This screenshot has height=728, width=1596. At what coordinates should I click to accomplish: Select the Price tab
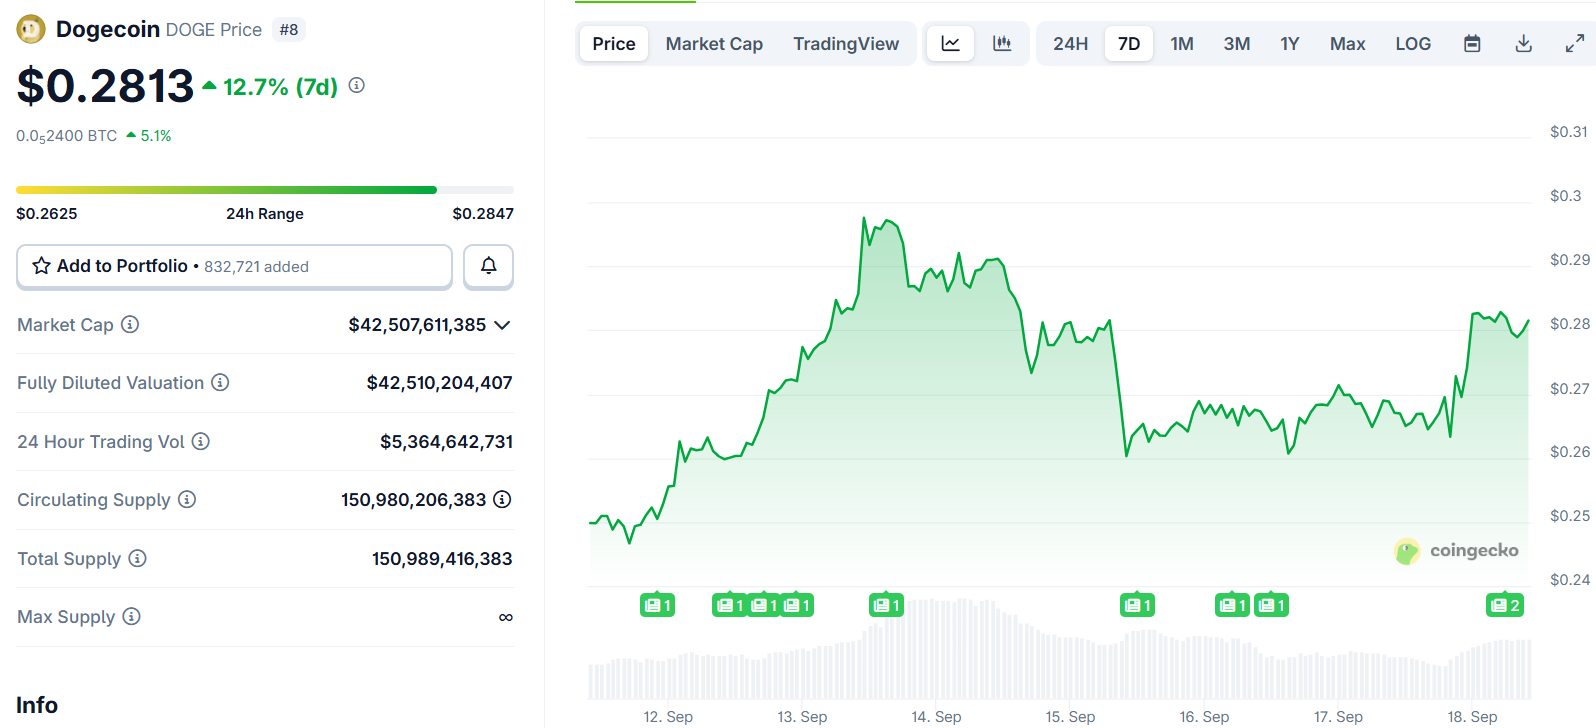(x=614, y=44)
